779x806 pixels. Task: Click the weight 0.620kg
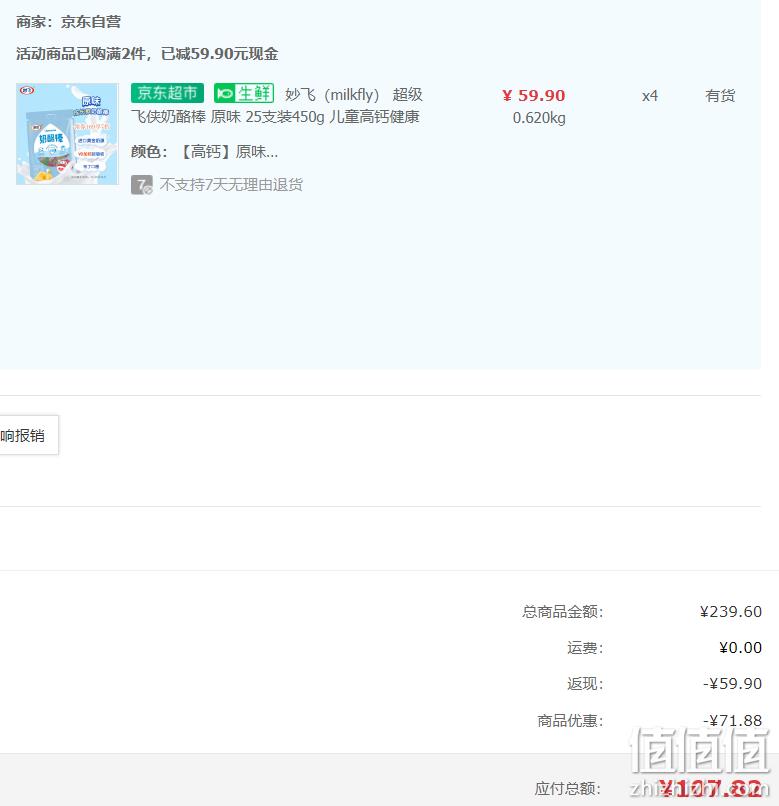point(539,118)
